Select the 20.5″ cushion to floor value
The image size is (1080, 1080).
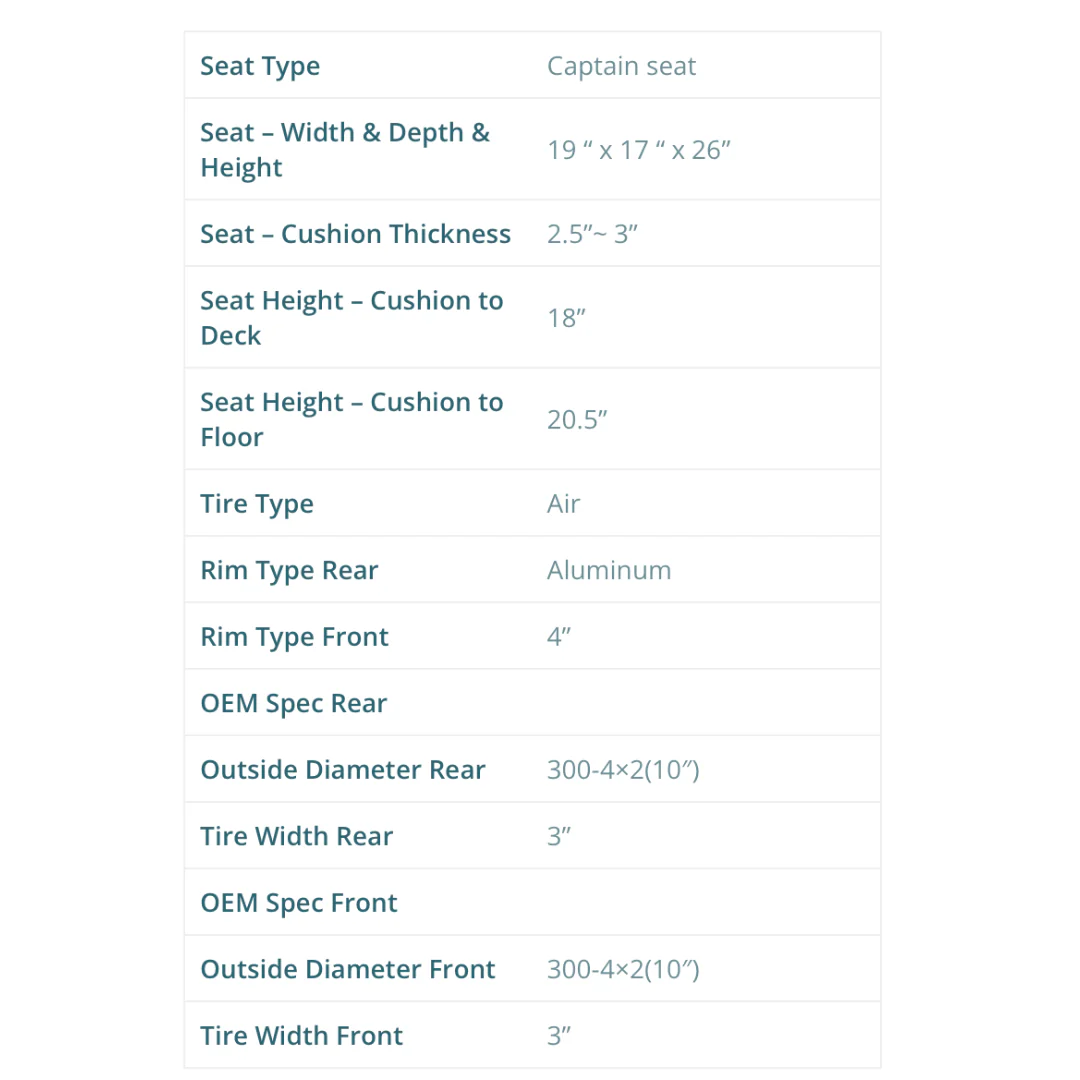click(x=577, y=420)
